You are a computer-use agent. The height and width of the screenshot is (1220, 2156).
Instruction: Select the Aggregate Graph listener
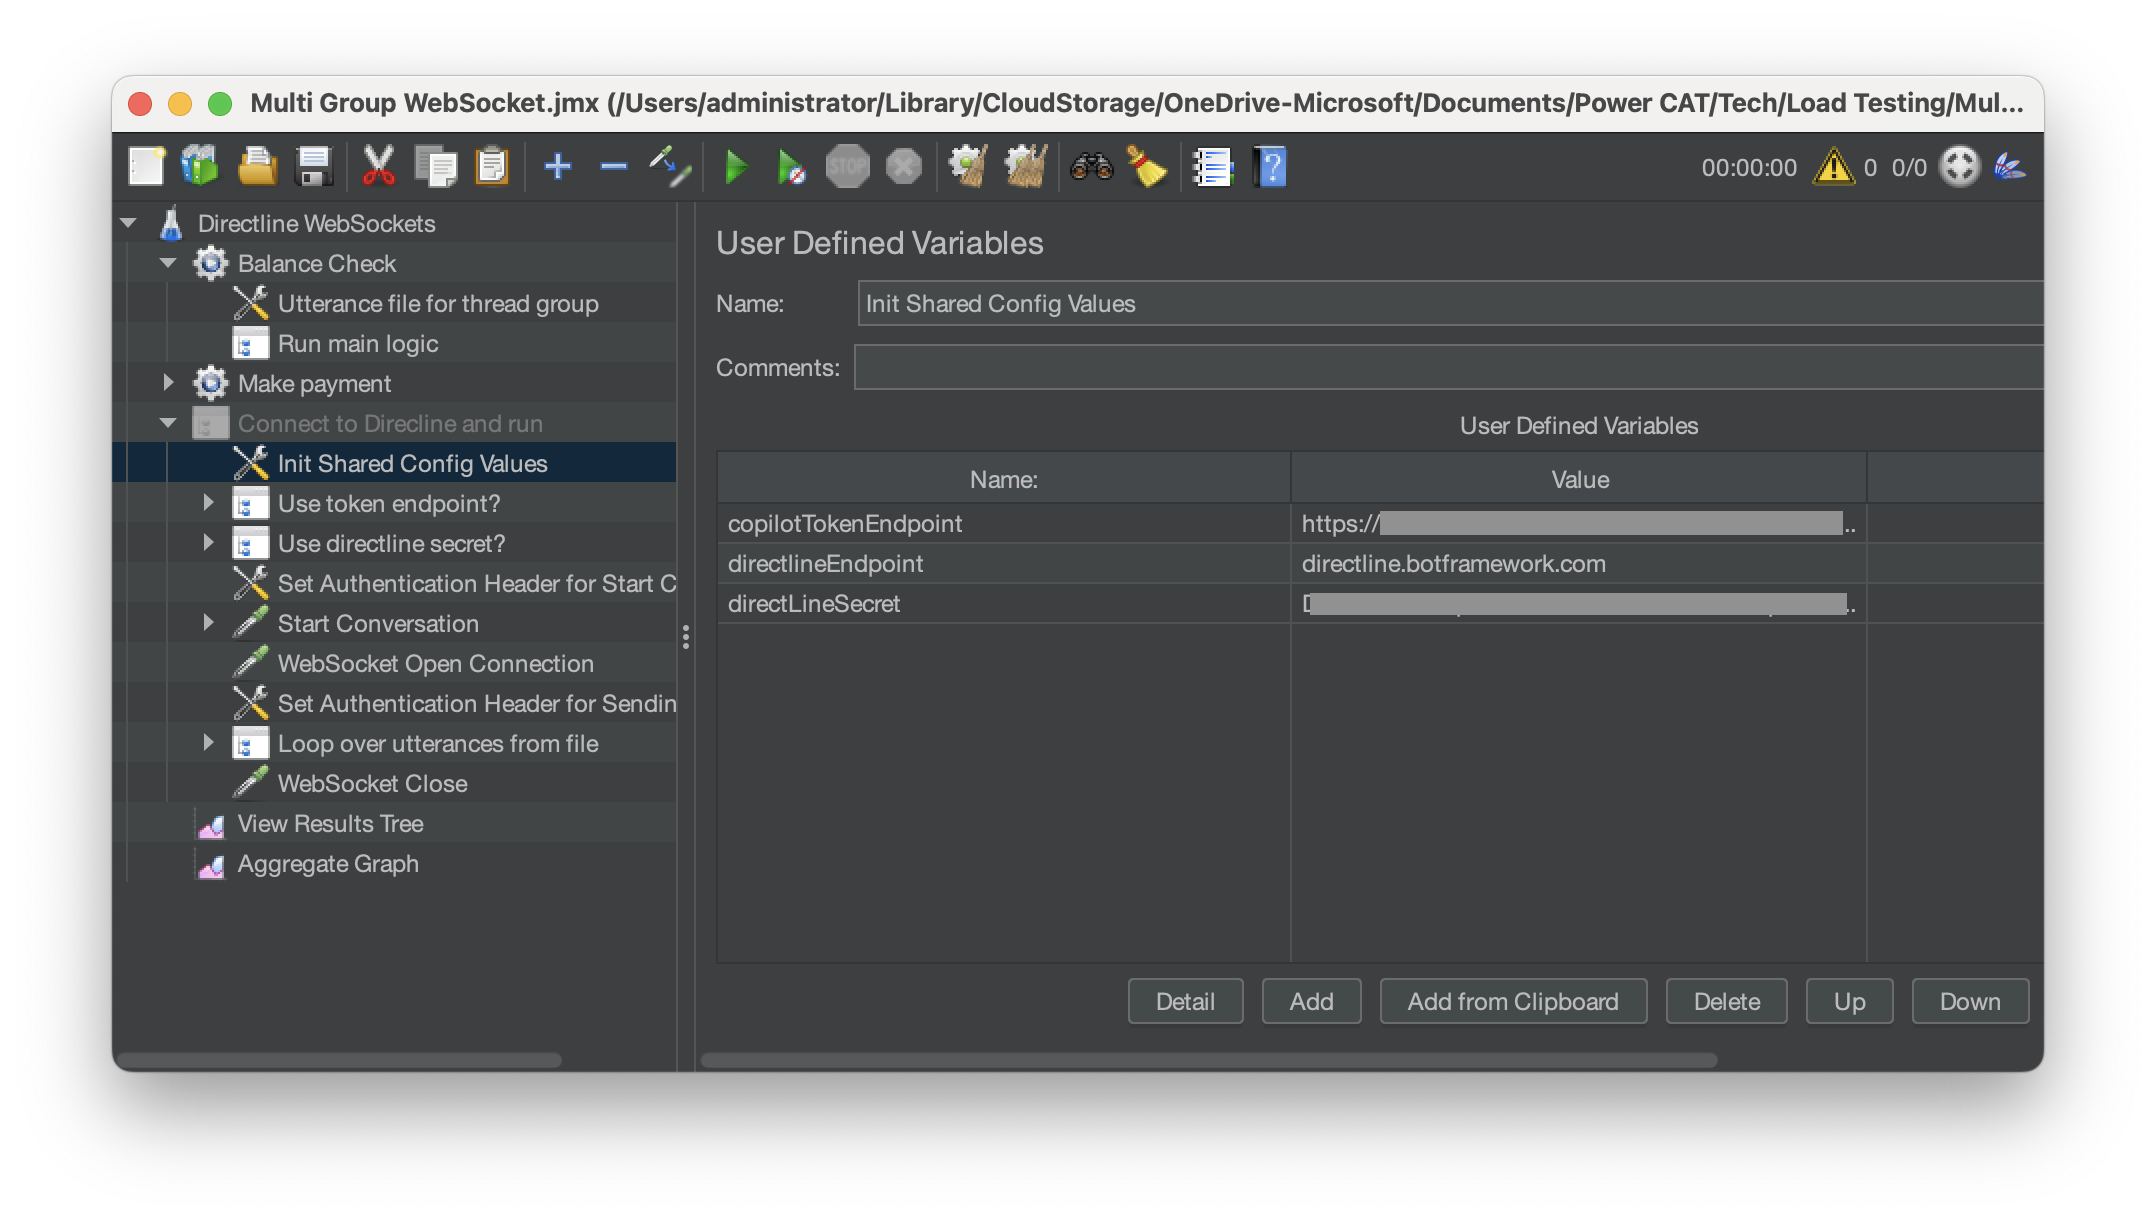327,863
